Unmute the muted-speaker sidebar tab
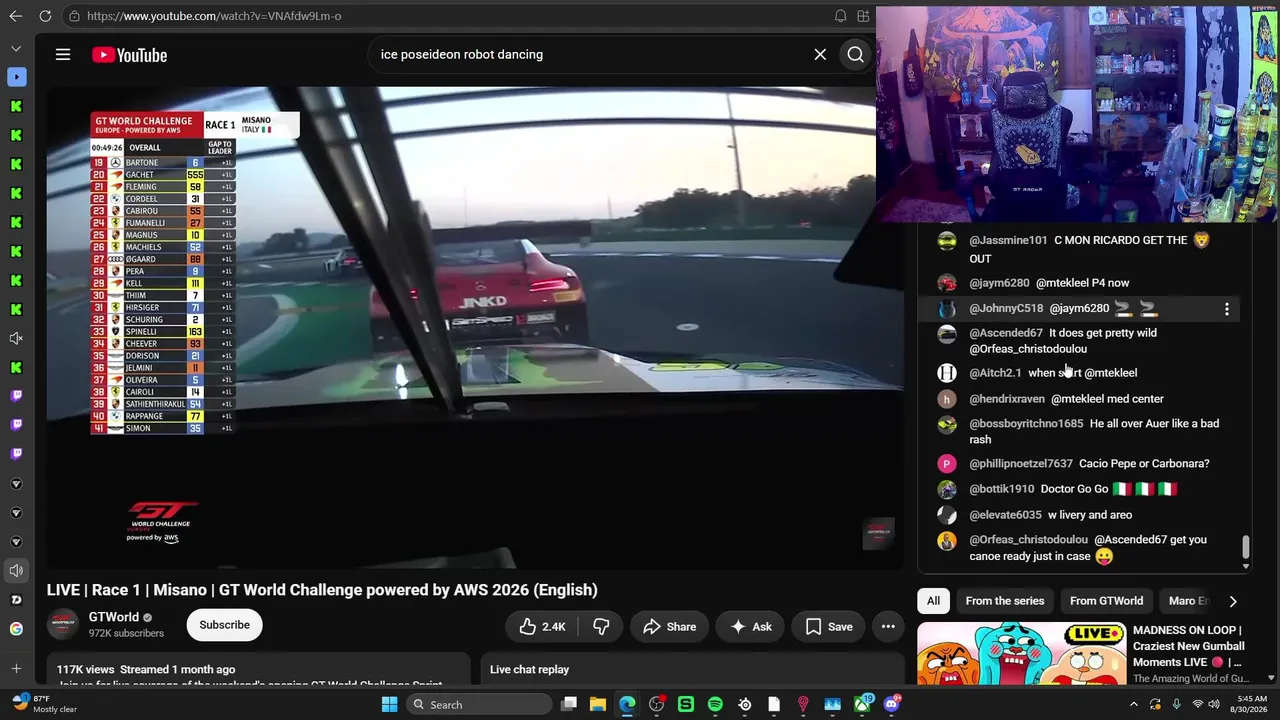This screenshot has height=720, width=1280. click(x=16, y=339)
